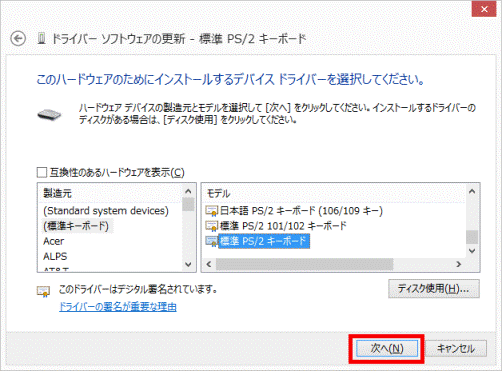
Task: Enable 互換性のあるハードウェアを表示 checkbox
Action: (42, 173)
